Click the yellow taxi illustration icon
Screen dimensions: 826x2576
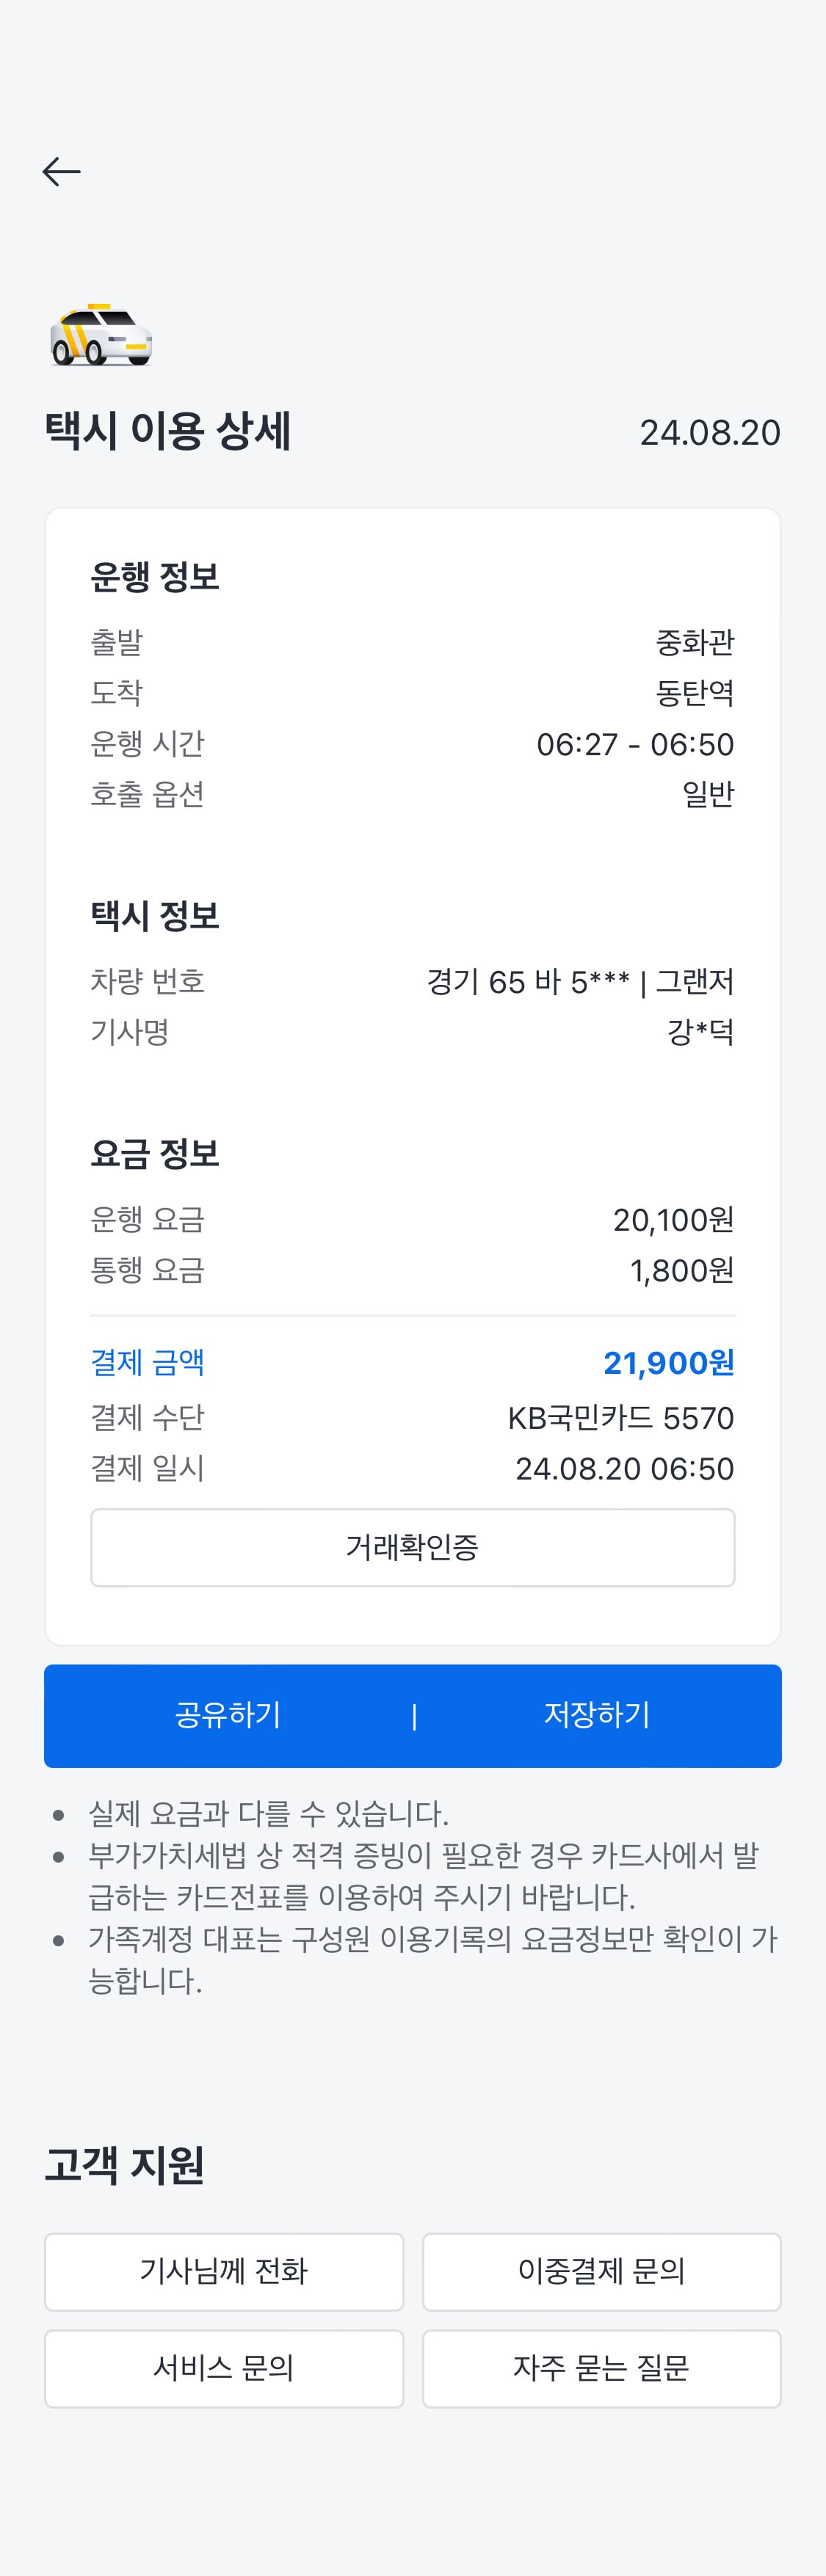coord(101,334)
